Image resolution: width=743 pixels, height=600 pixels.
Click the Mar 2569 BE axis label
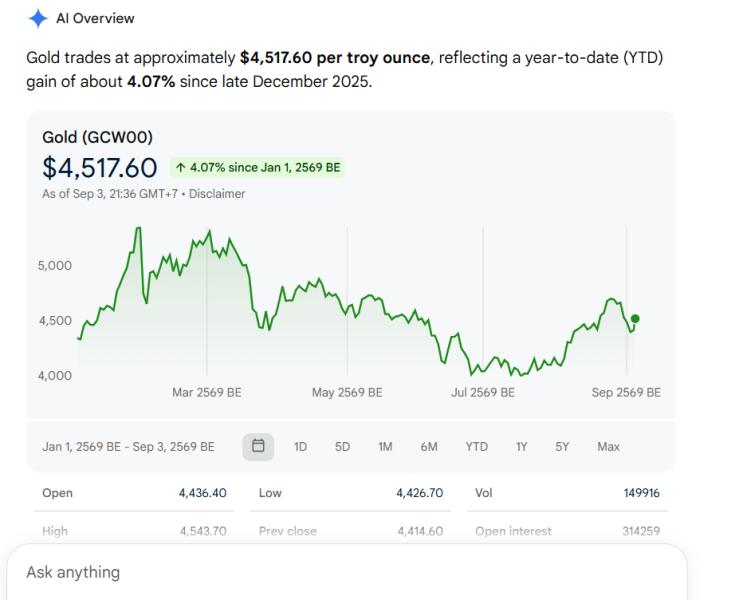point(207,392)
